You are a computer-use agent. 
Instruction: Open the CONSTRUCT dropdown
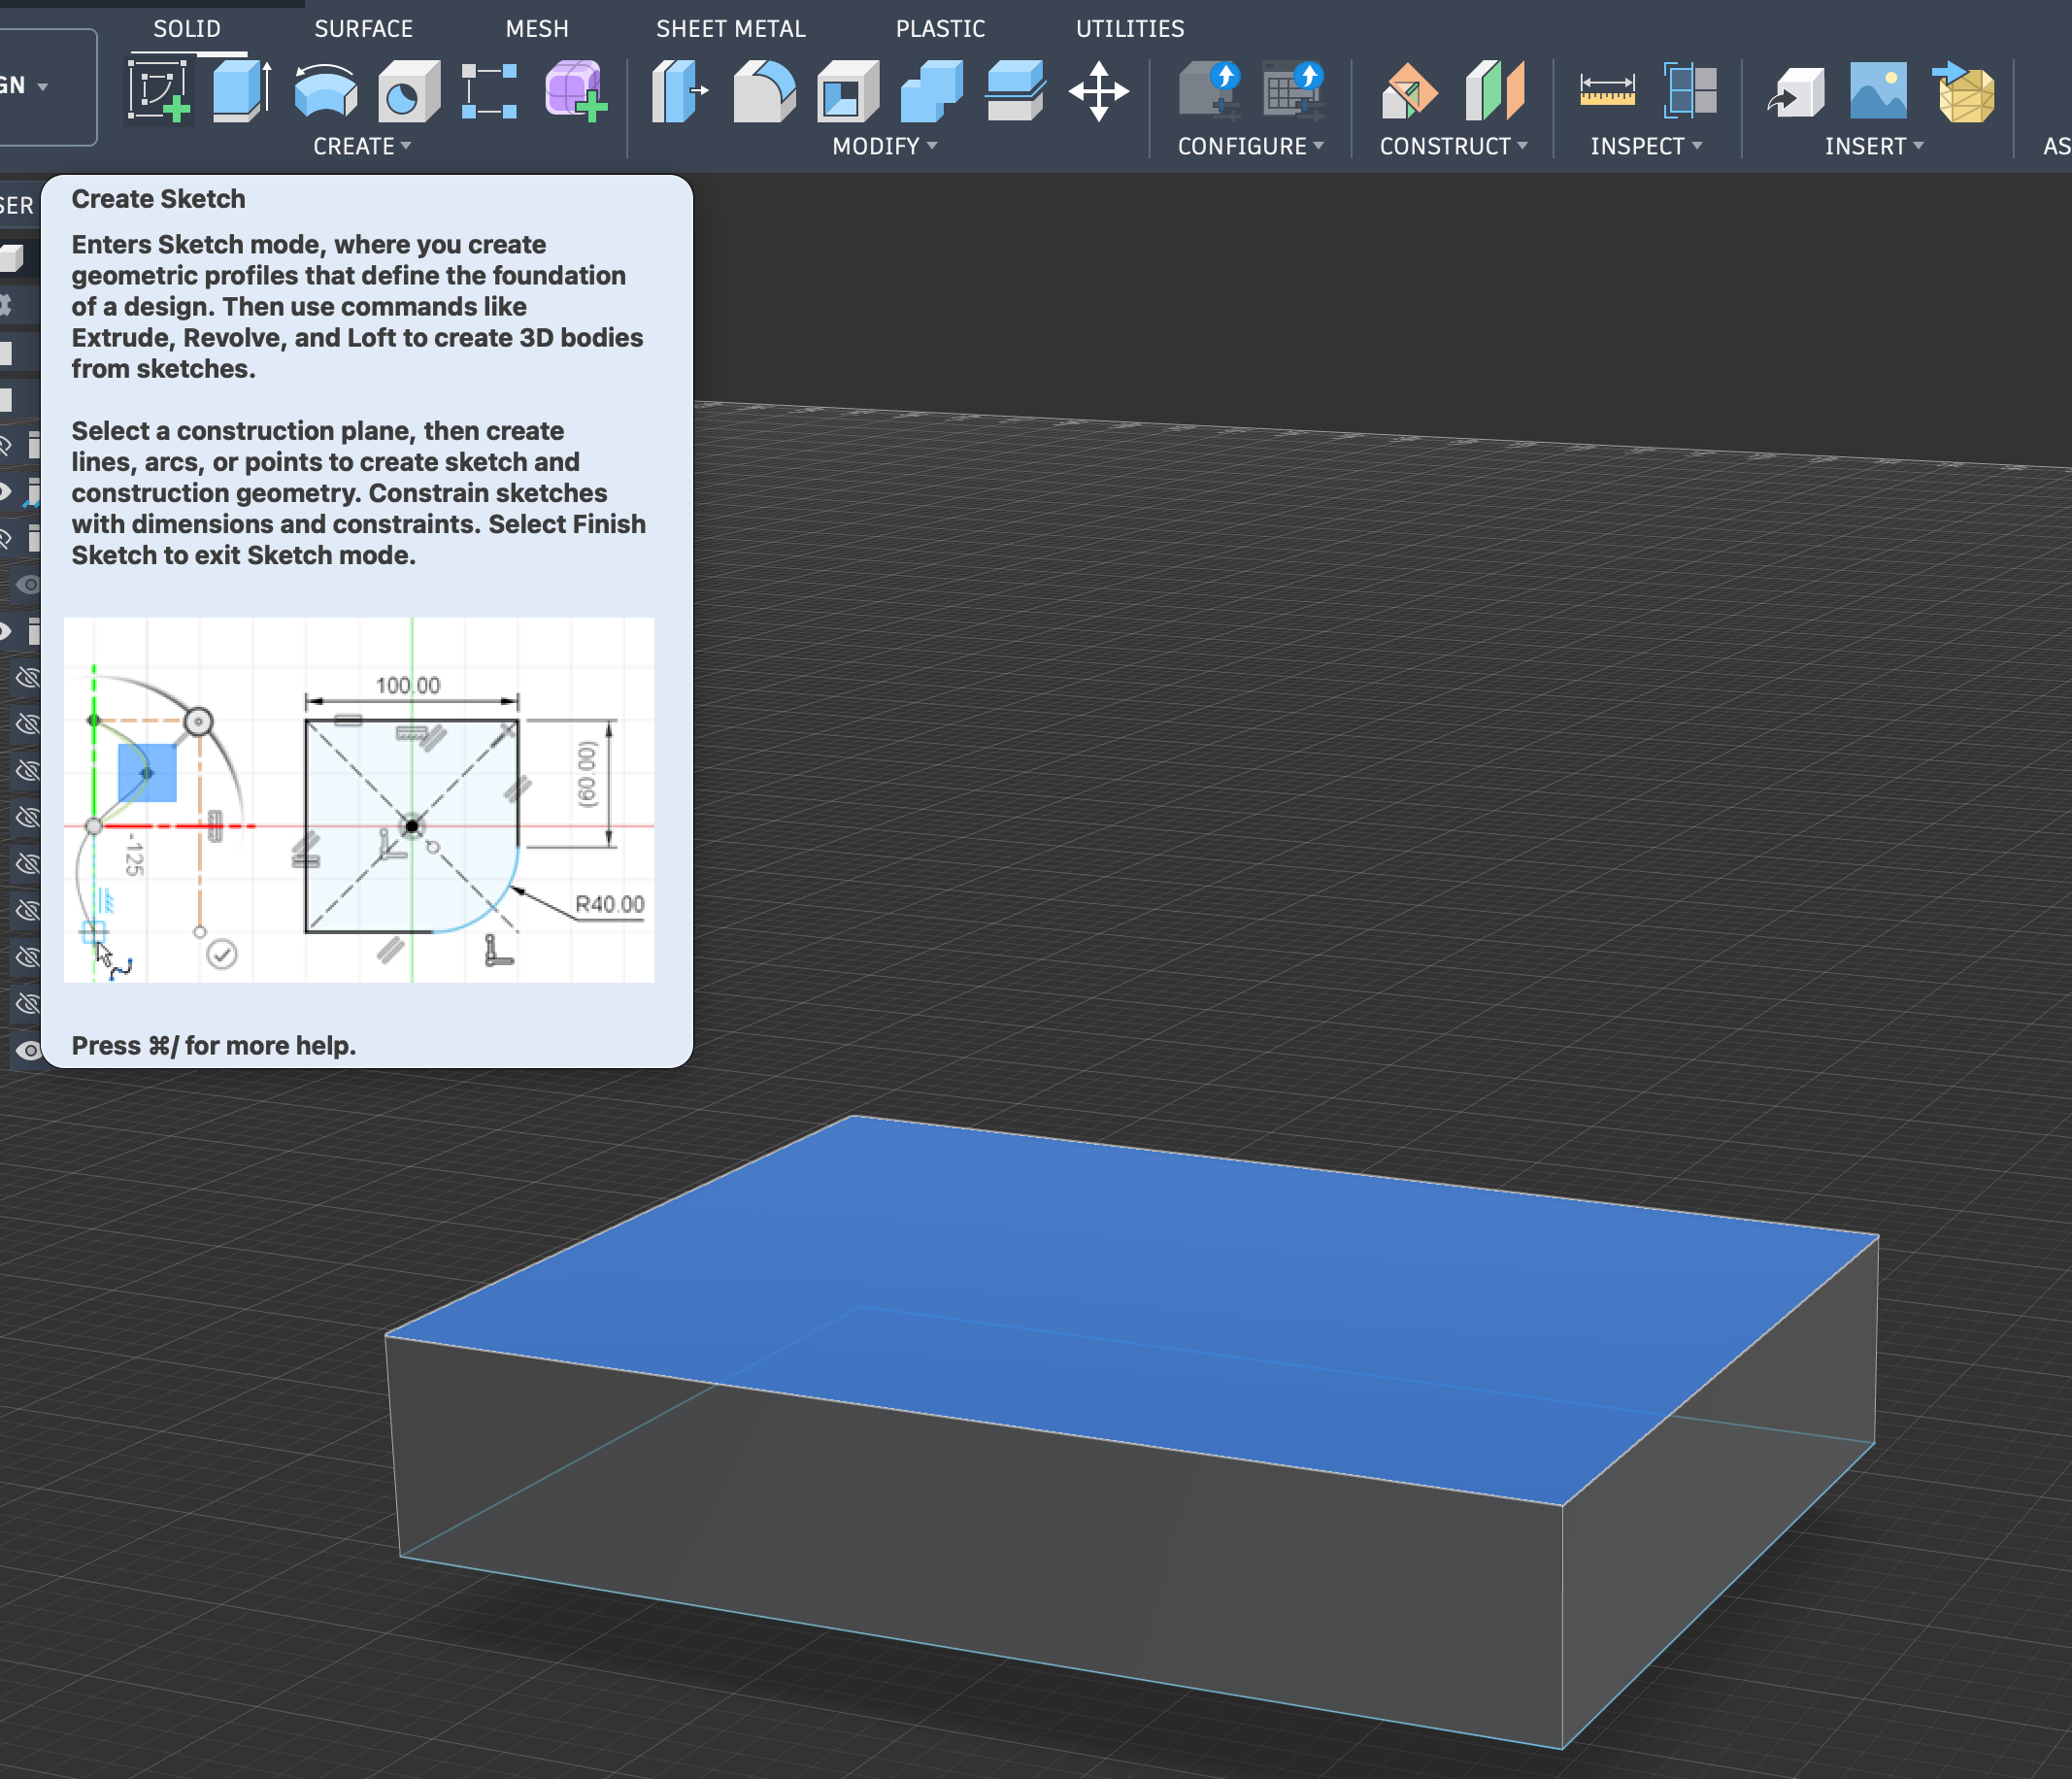pos(1452,146)
